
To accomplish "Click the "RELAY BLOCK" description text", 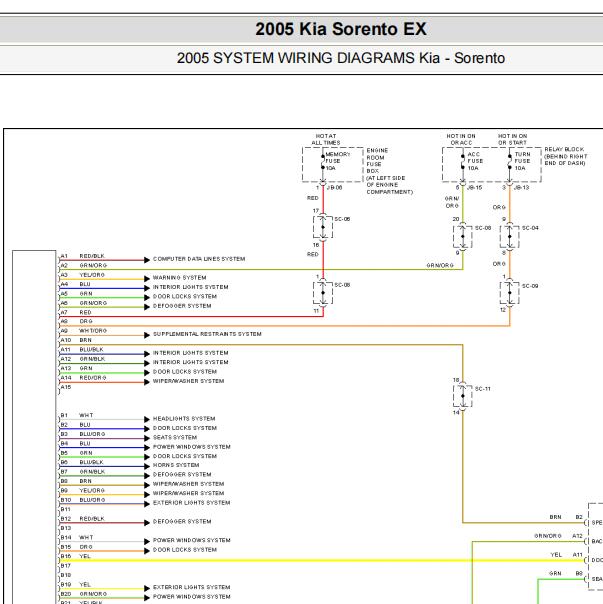I will click(x=566, y=156).
